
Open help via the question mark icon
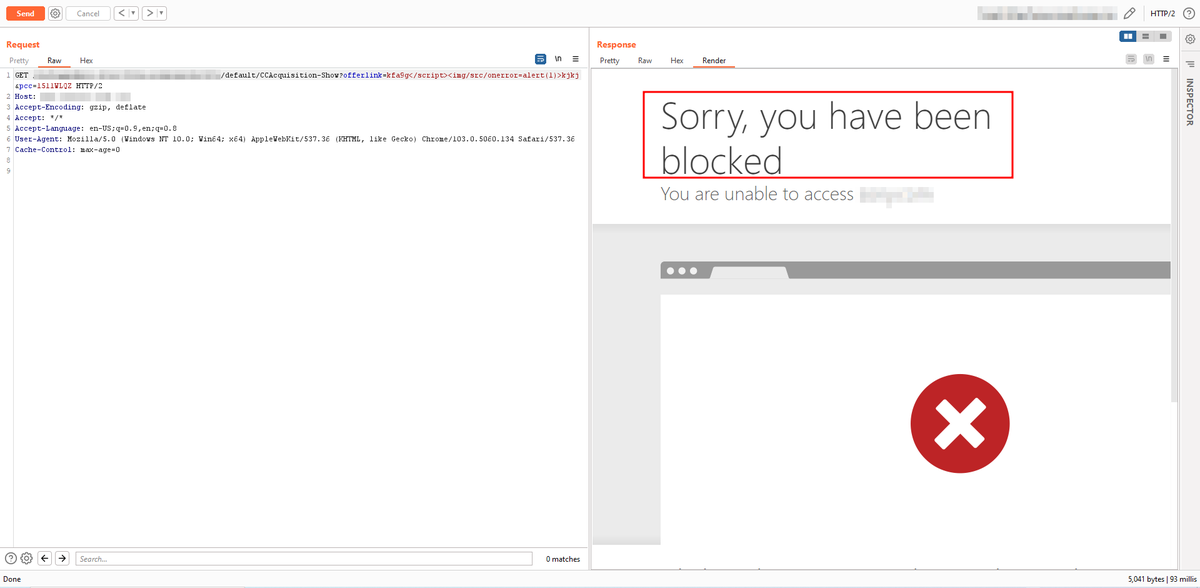point(1188,13)
